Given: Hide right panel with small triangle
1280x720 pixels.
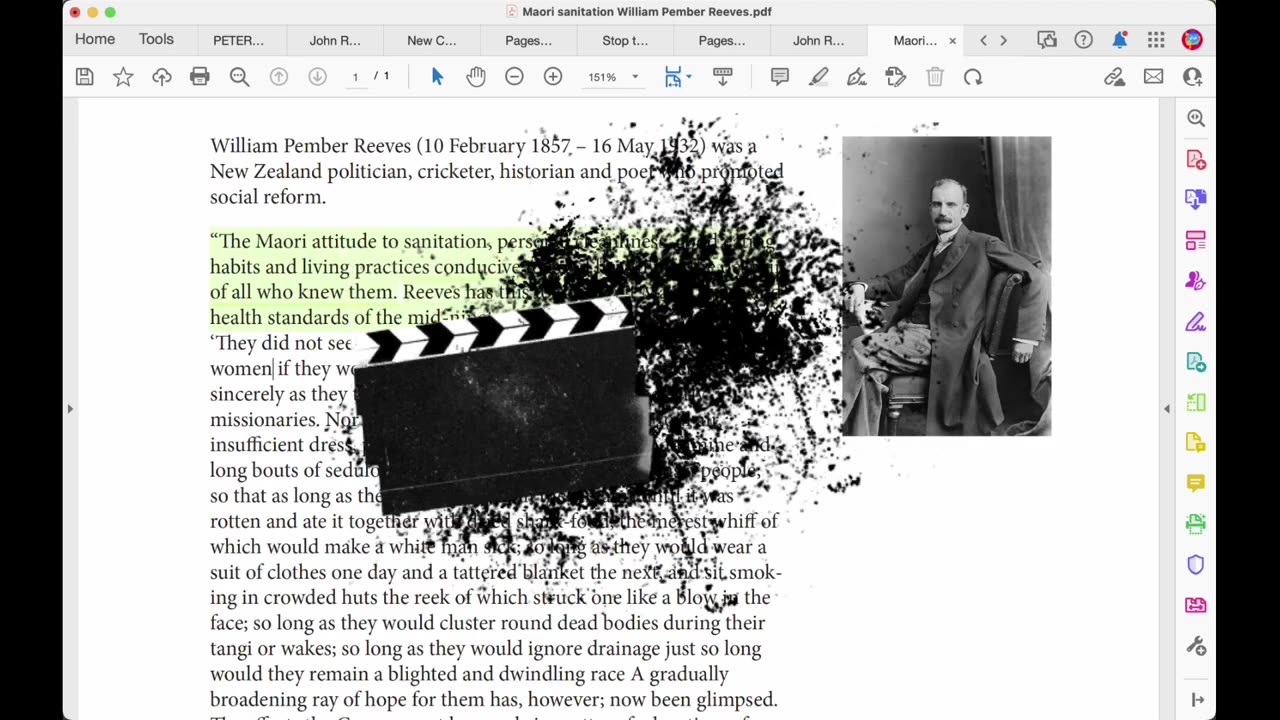Looking at the screenshot, I should (x=1166, y=408).
